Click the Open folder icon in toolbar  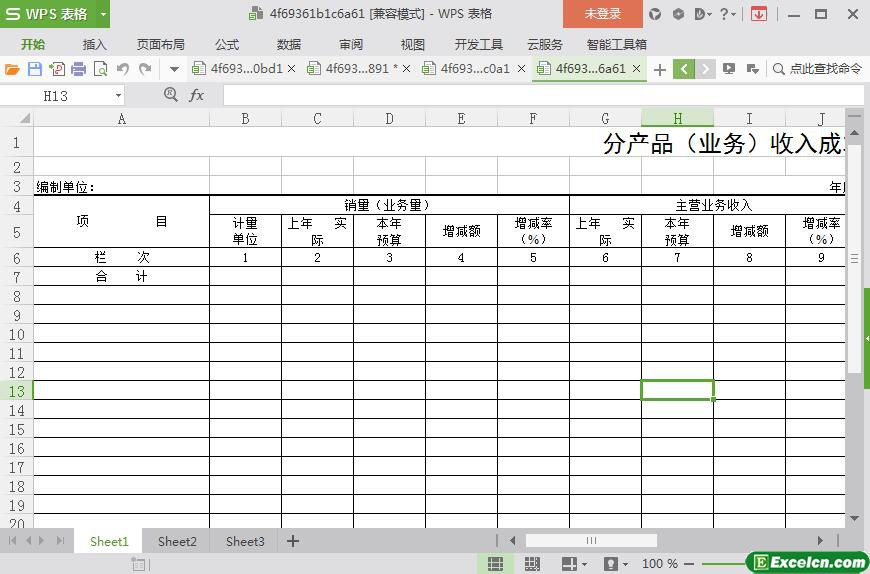click(x=12, y=69)
